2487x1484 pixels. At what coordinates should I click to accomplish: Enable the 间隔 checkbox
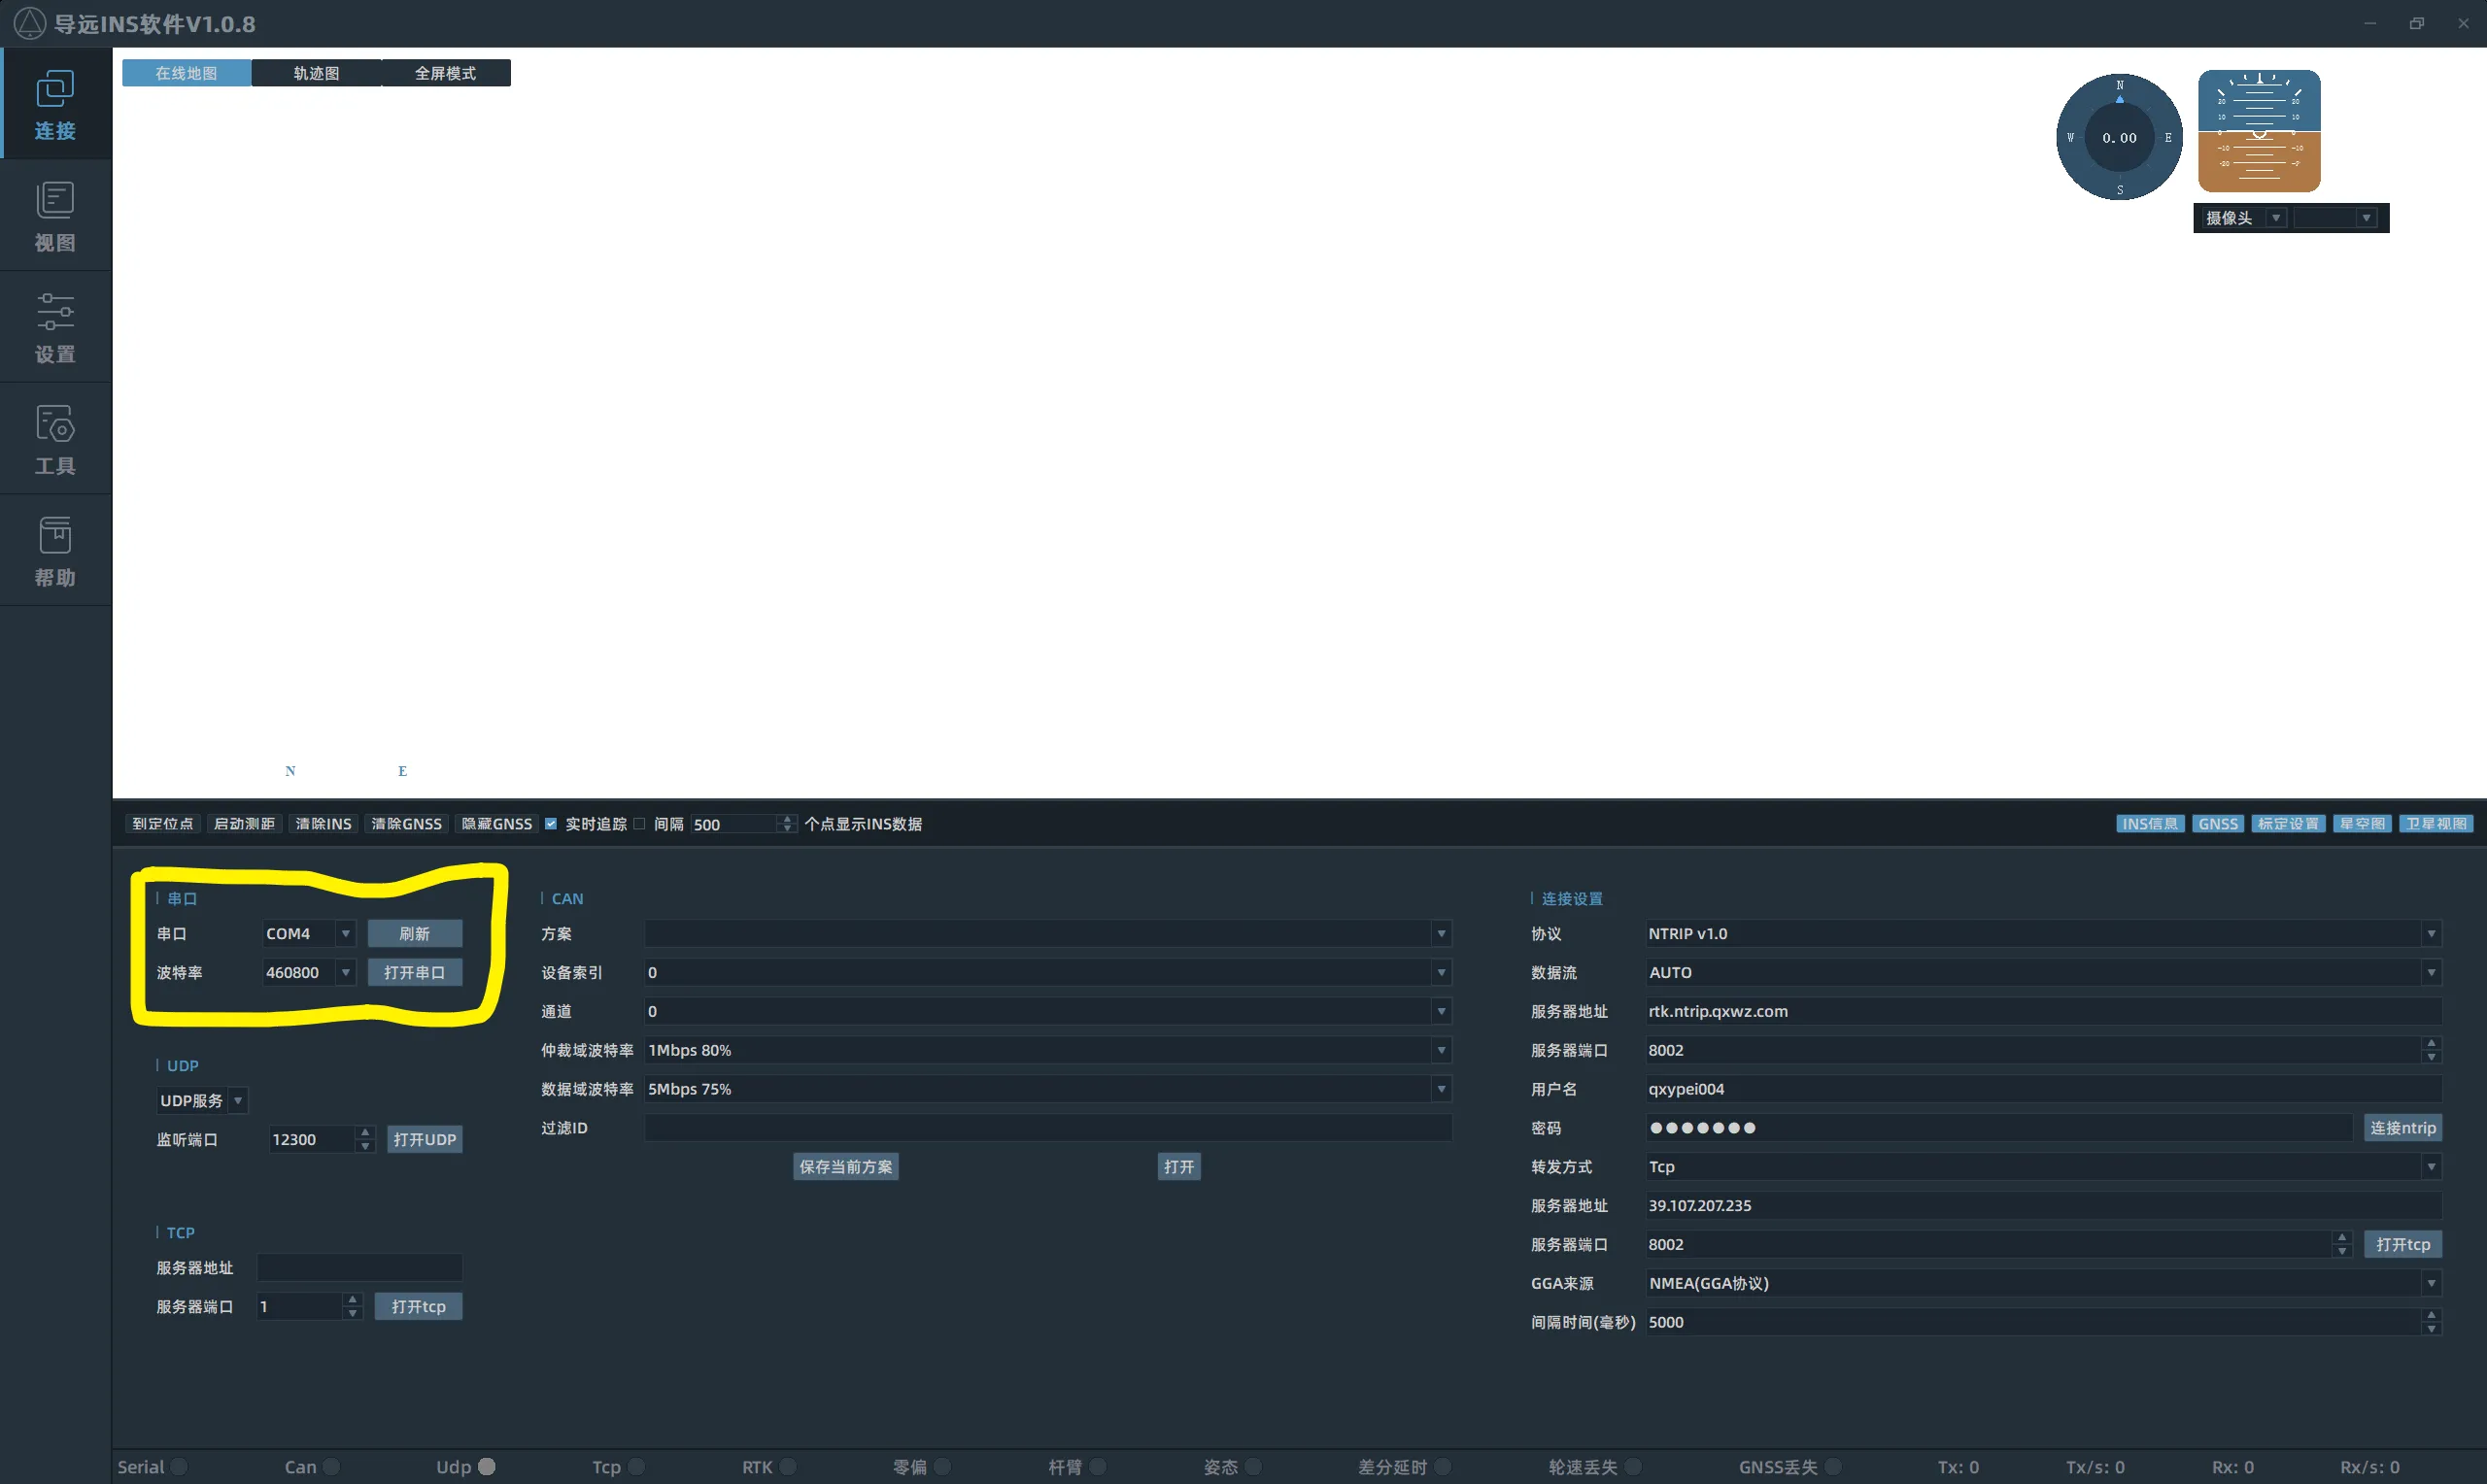(640, 823)
